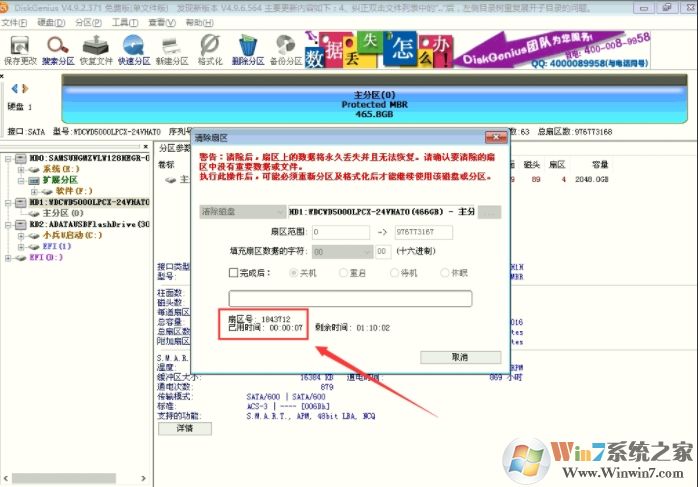Click the 系统 (E:) drive icon
The height and width of the screenshot is (487, 700).
(34, 170)
